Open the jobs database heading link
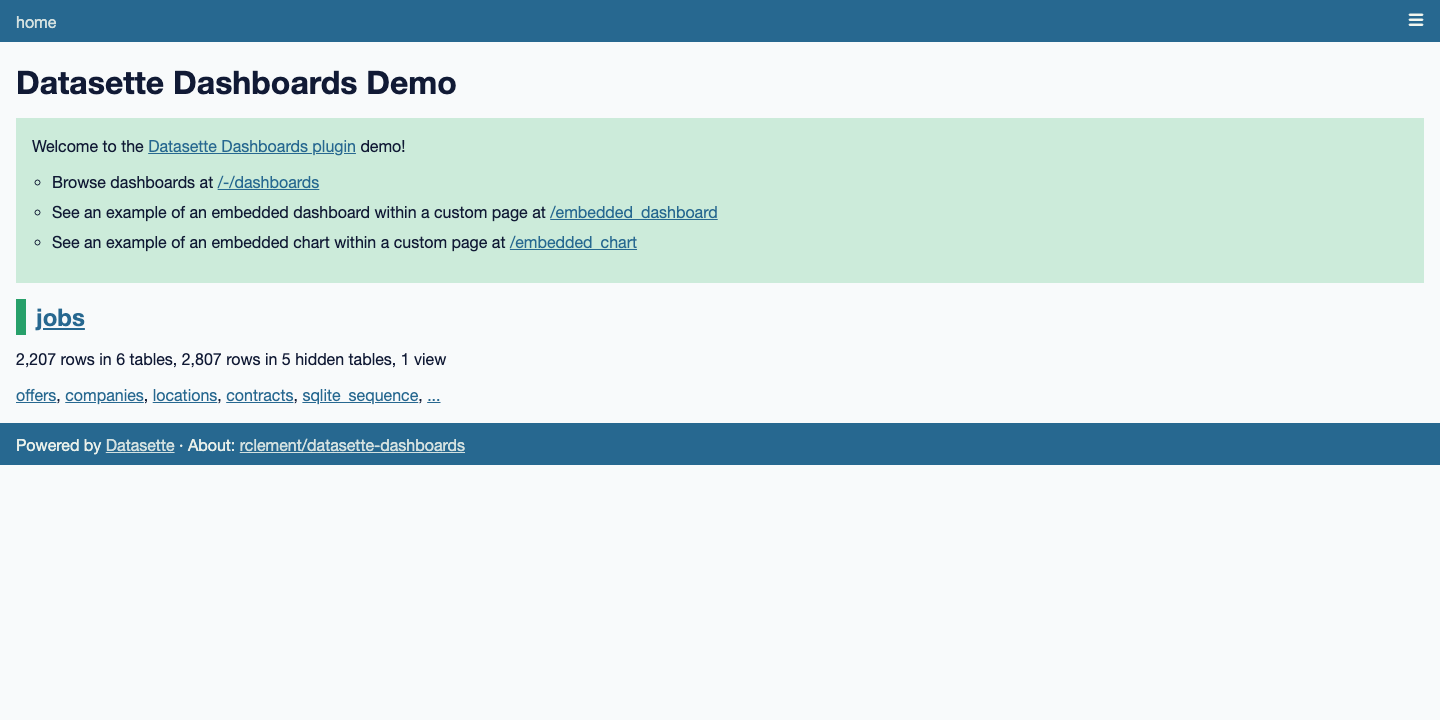The width and height of the screenshot is (1440, 720). click(x=60, y=318)
